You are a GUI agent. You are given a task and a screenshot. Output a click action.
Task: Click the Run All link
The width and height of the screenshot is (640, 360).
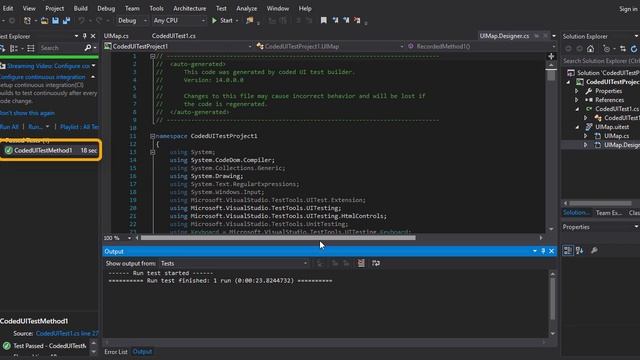point(9,127)
